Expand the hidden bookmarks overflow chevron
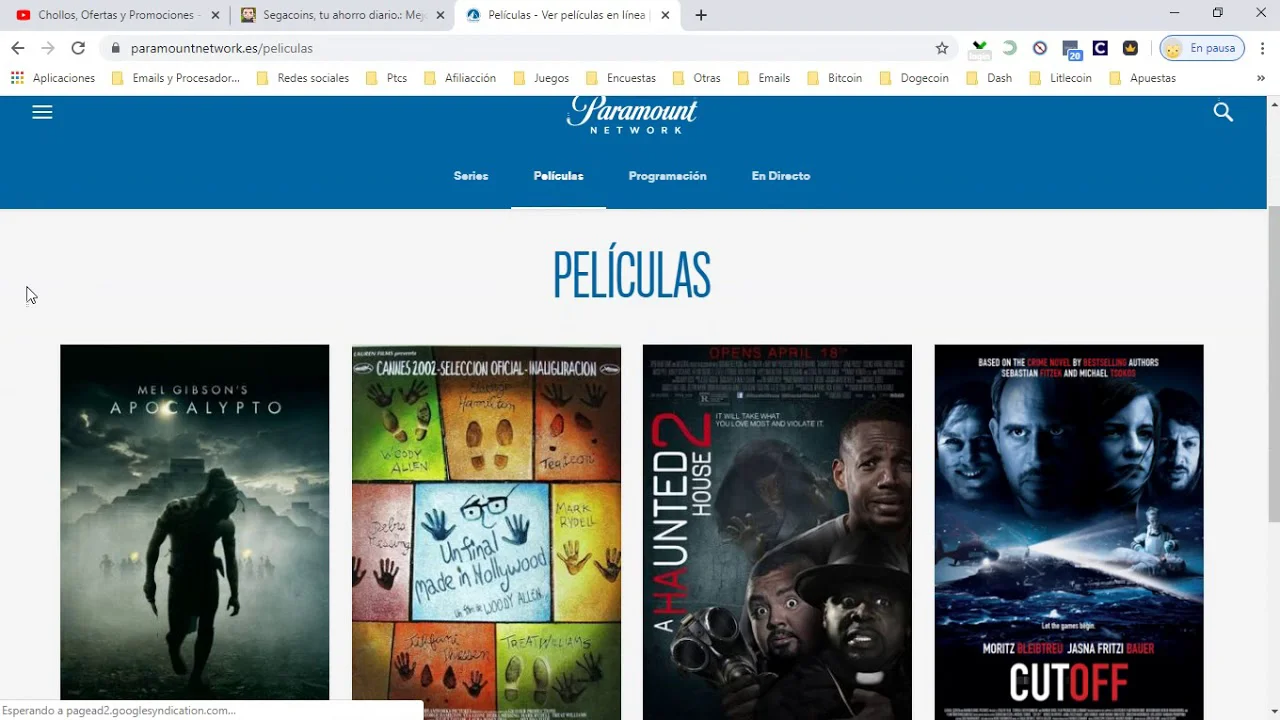The image size is (1280, 720). pyautogui.click(x=1260, y=78)
